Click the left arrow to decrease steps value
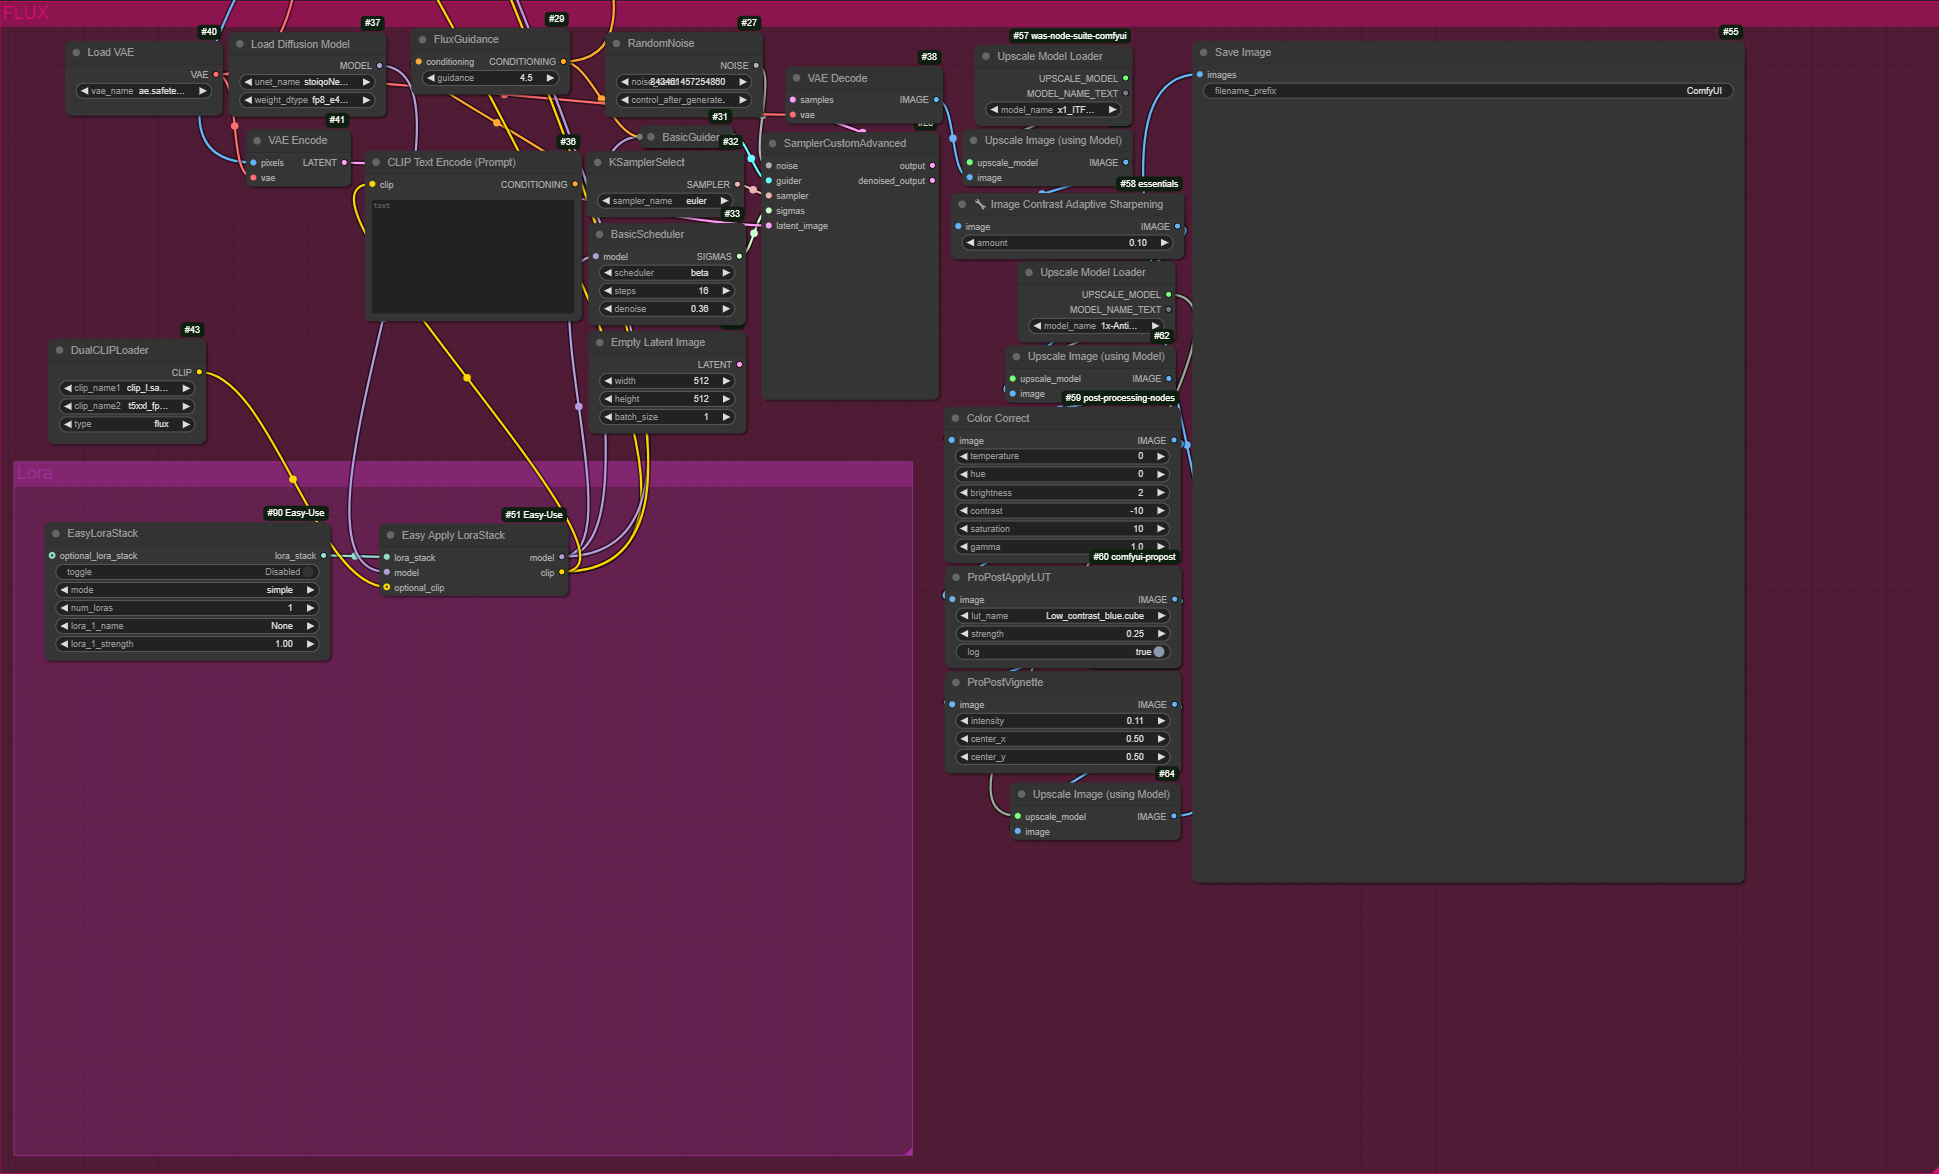The height and width of the screenshot is (1174, 1939). click(x=607, y=291)
